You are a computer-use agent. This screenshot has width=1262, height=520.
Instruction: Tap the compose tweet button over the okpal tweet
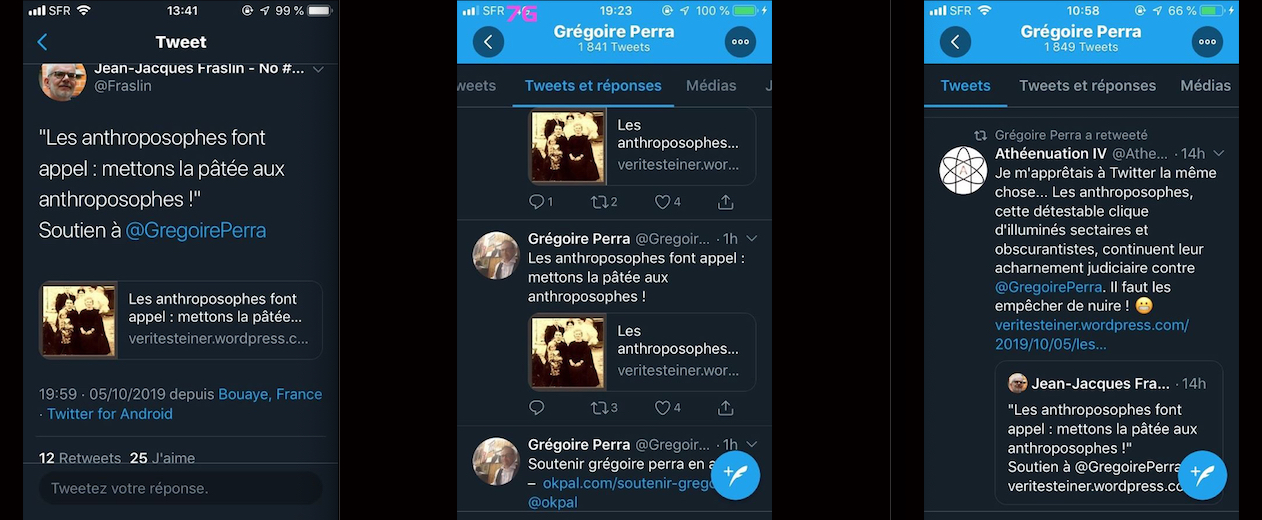point(735,475)
